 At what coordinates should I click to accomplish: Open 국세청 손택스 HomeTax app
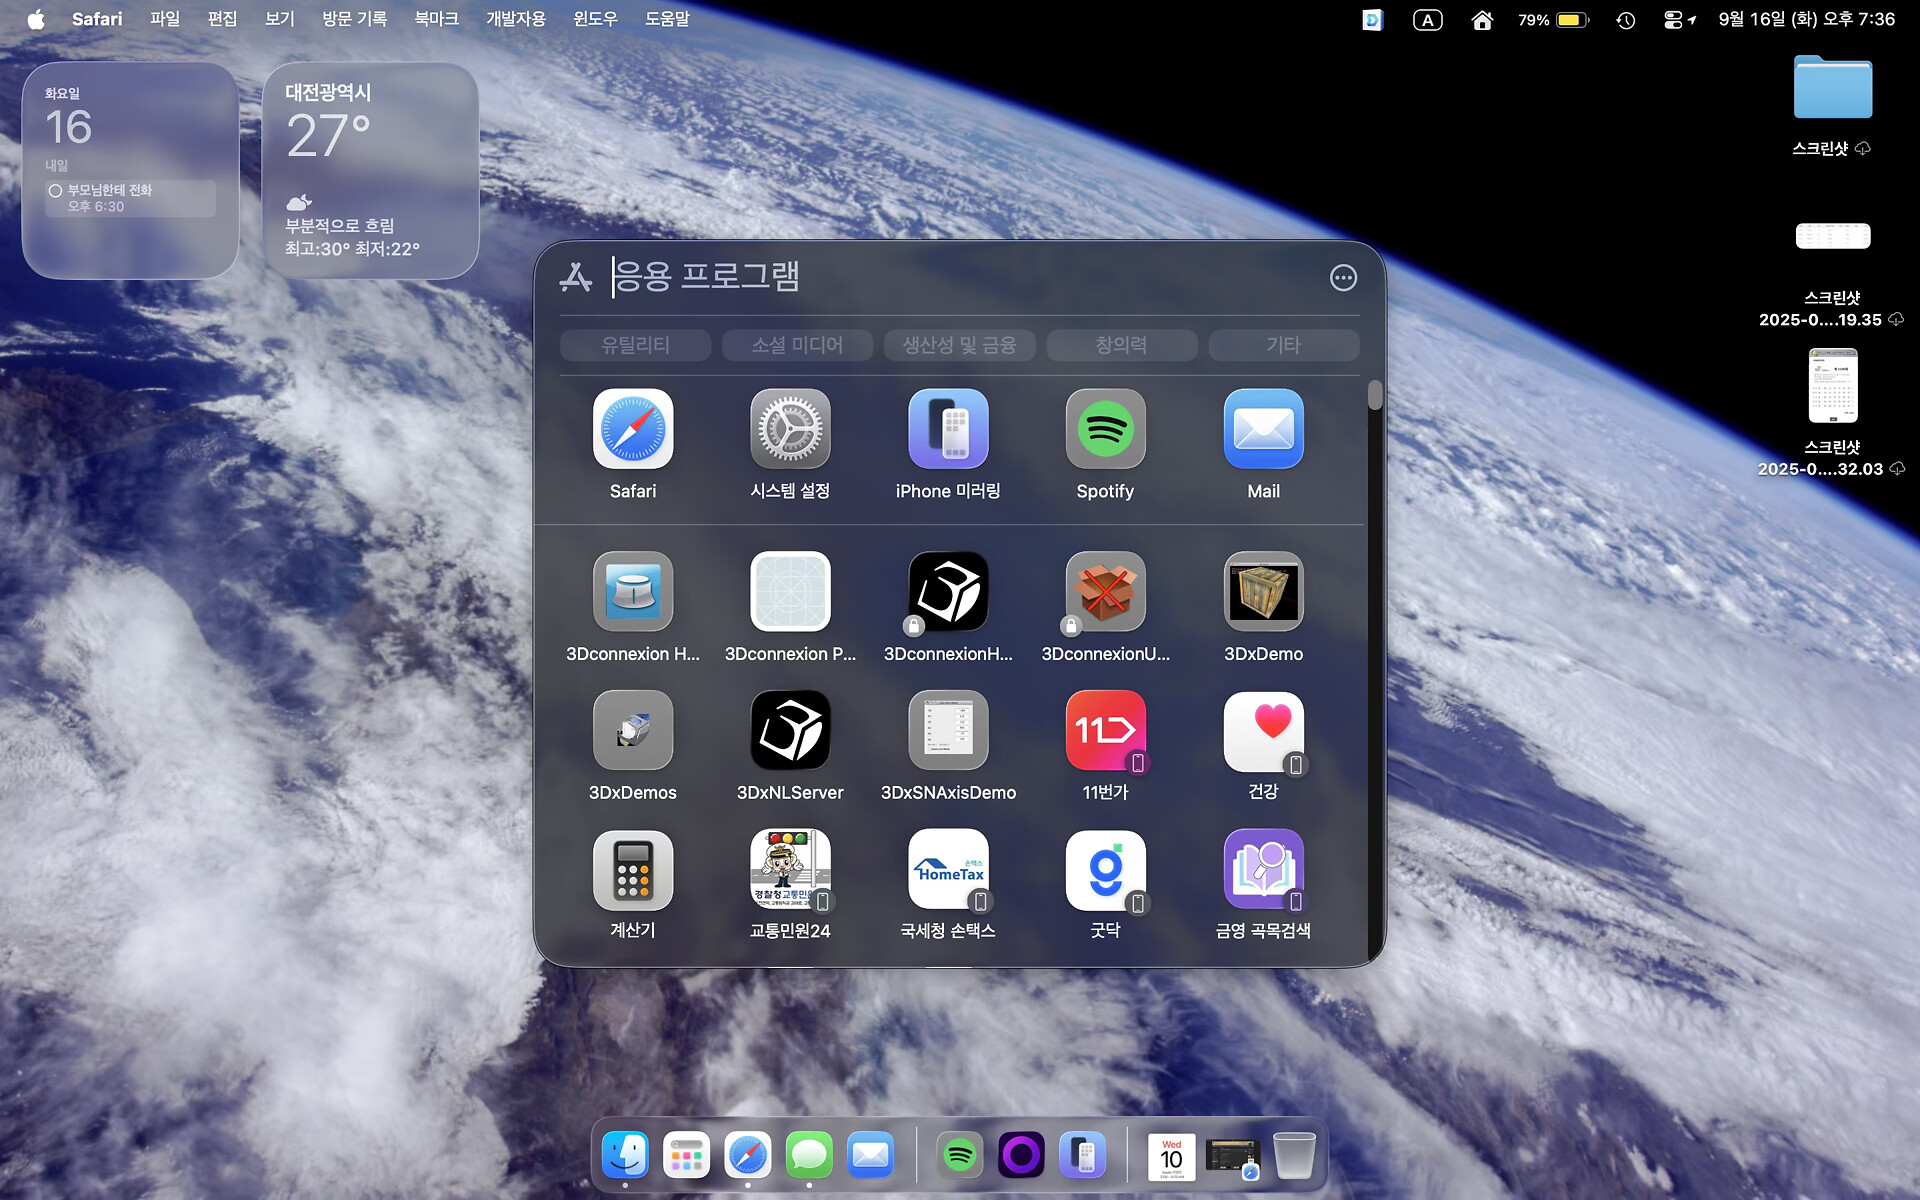click(948, 870)
